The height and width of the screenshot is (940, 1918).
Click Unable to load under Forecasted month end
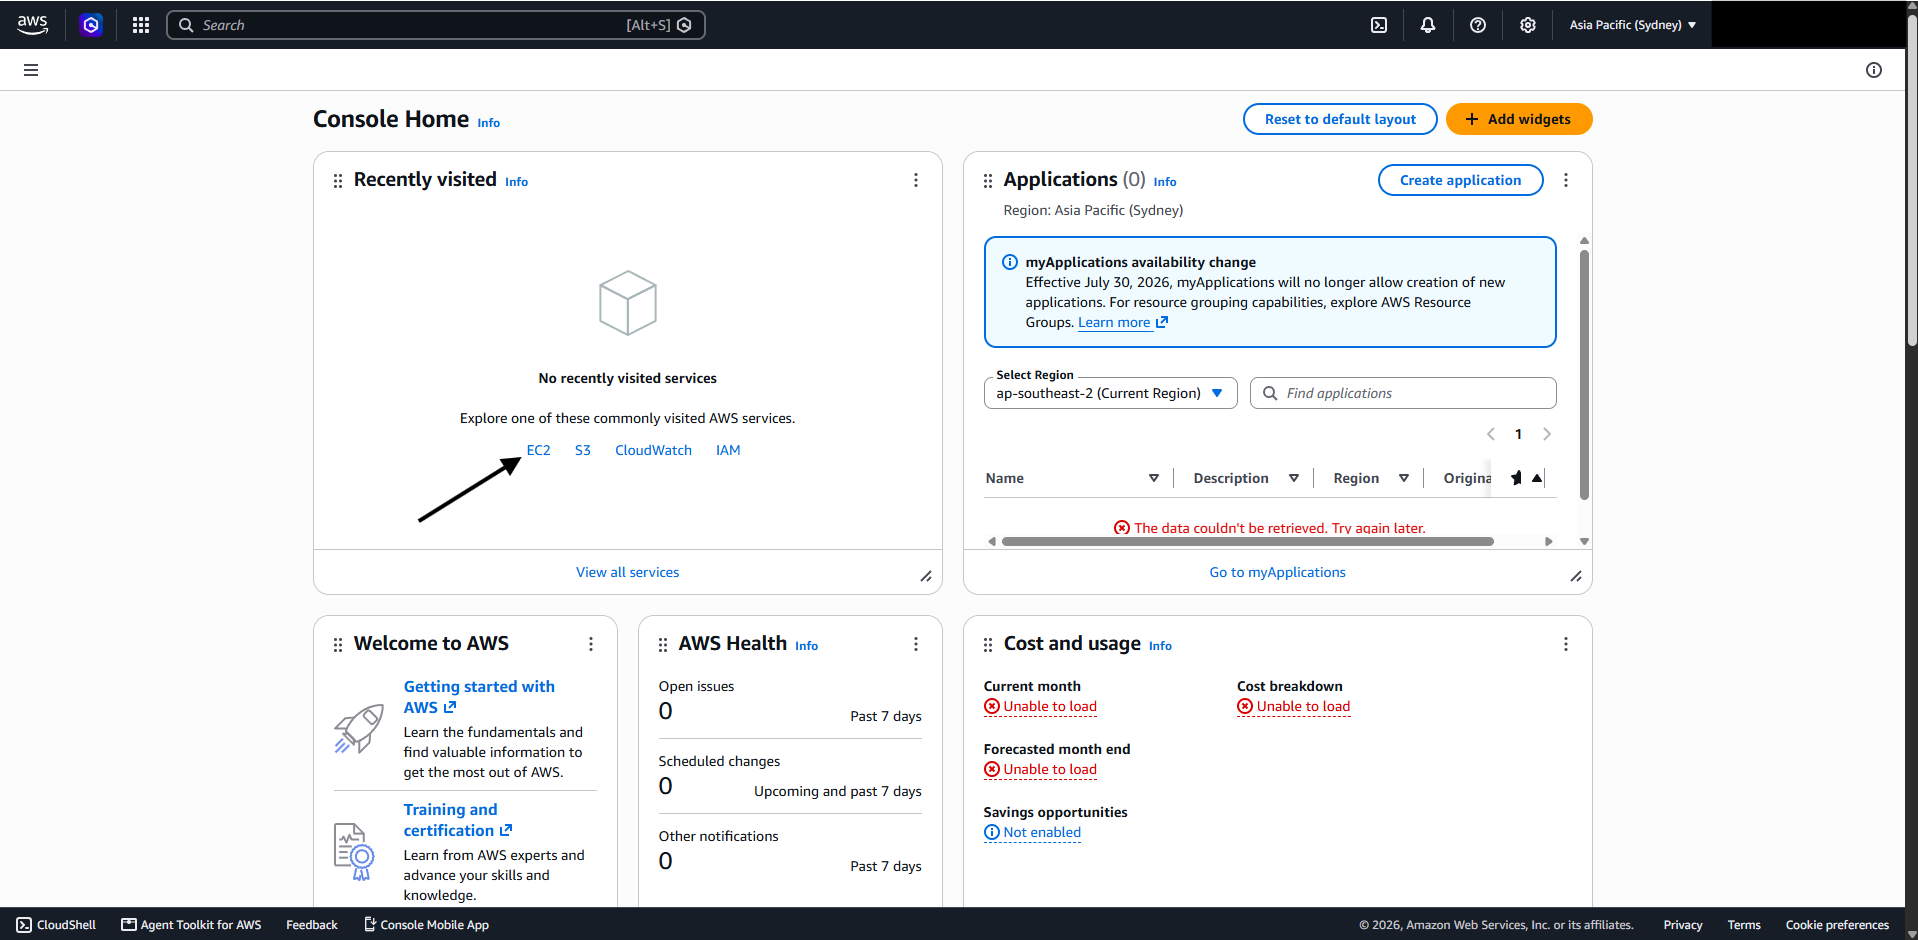(1040, 769)
